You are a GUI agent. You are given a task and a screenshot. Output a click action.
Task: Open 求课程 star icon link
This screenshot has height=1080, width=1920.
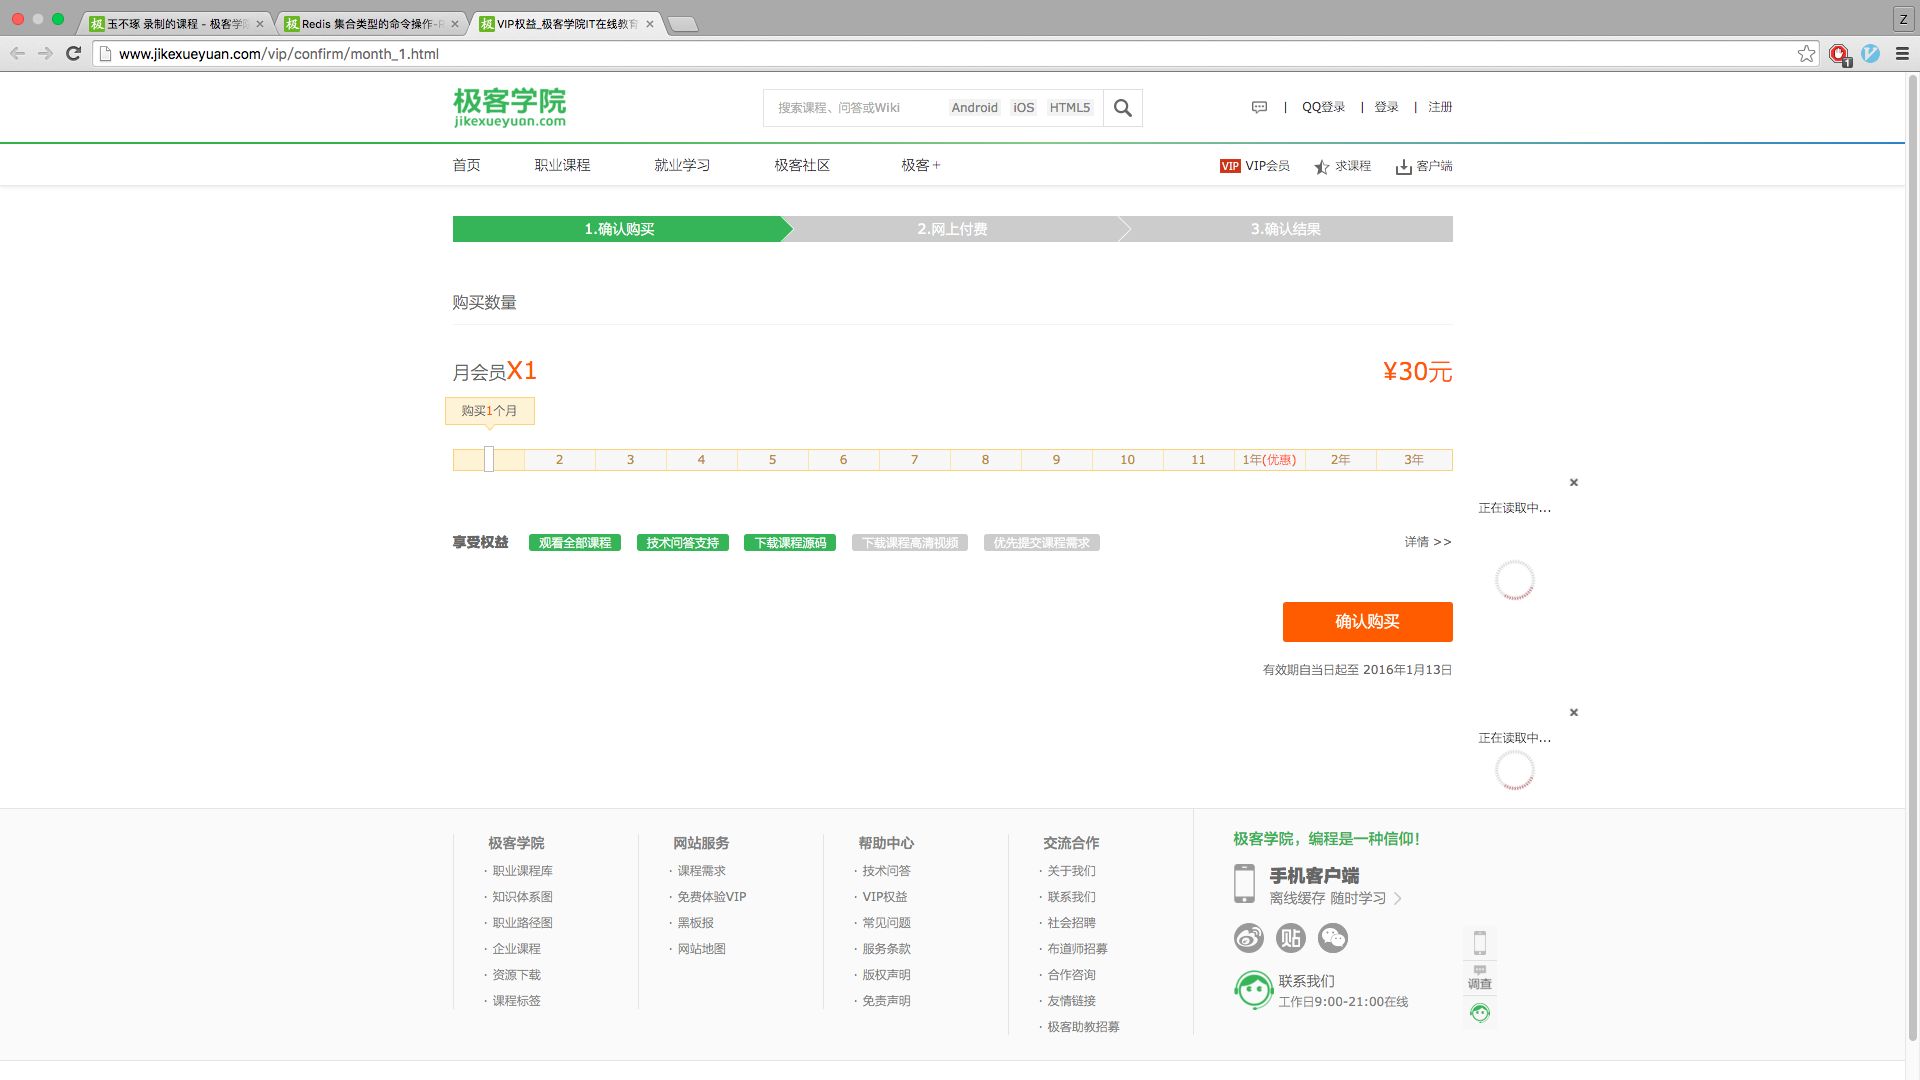1322,167
